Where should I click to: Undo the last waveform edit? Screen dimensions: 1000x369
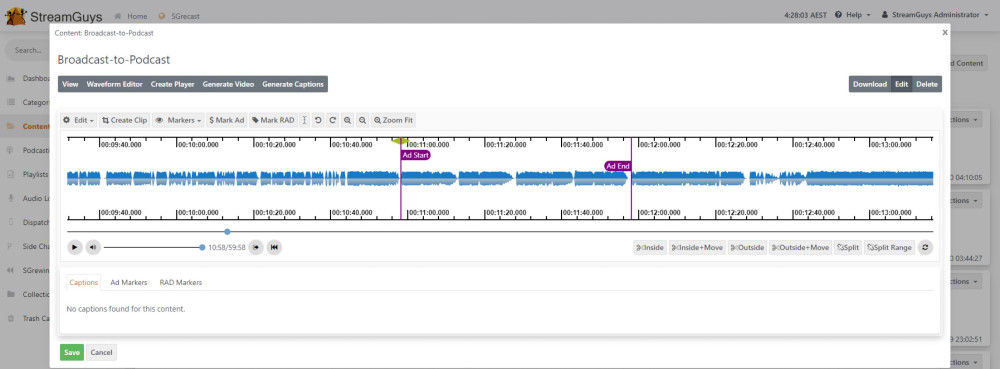tap(318, 120)
